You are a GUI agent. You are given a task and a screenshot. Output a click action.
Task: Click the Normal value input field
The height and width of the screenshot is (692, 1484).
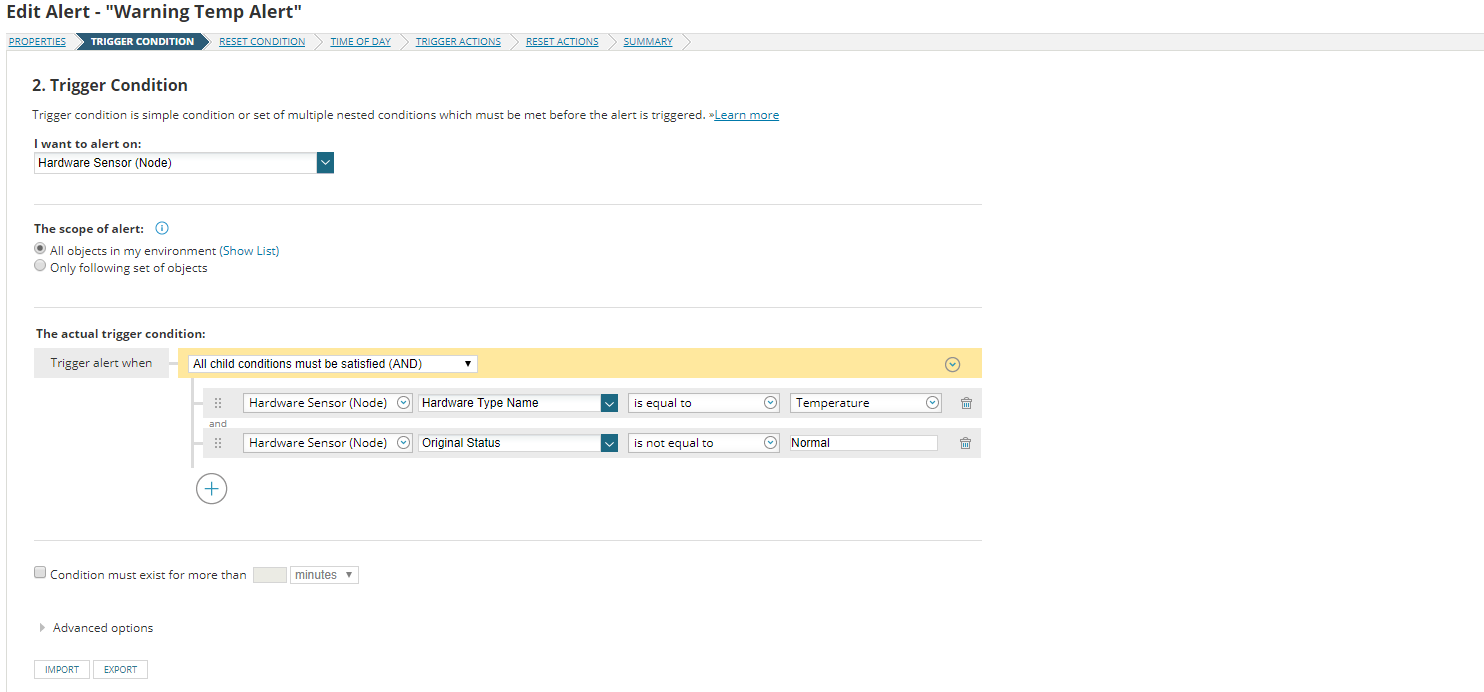864,443
